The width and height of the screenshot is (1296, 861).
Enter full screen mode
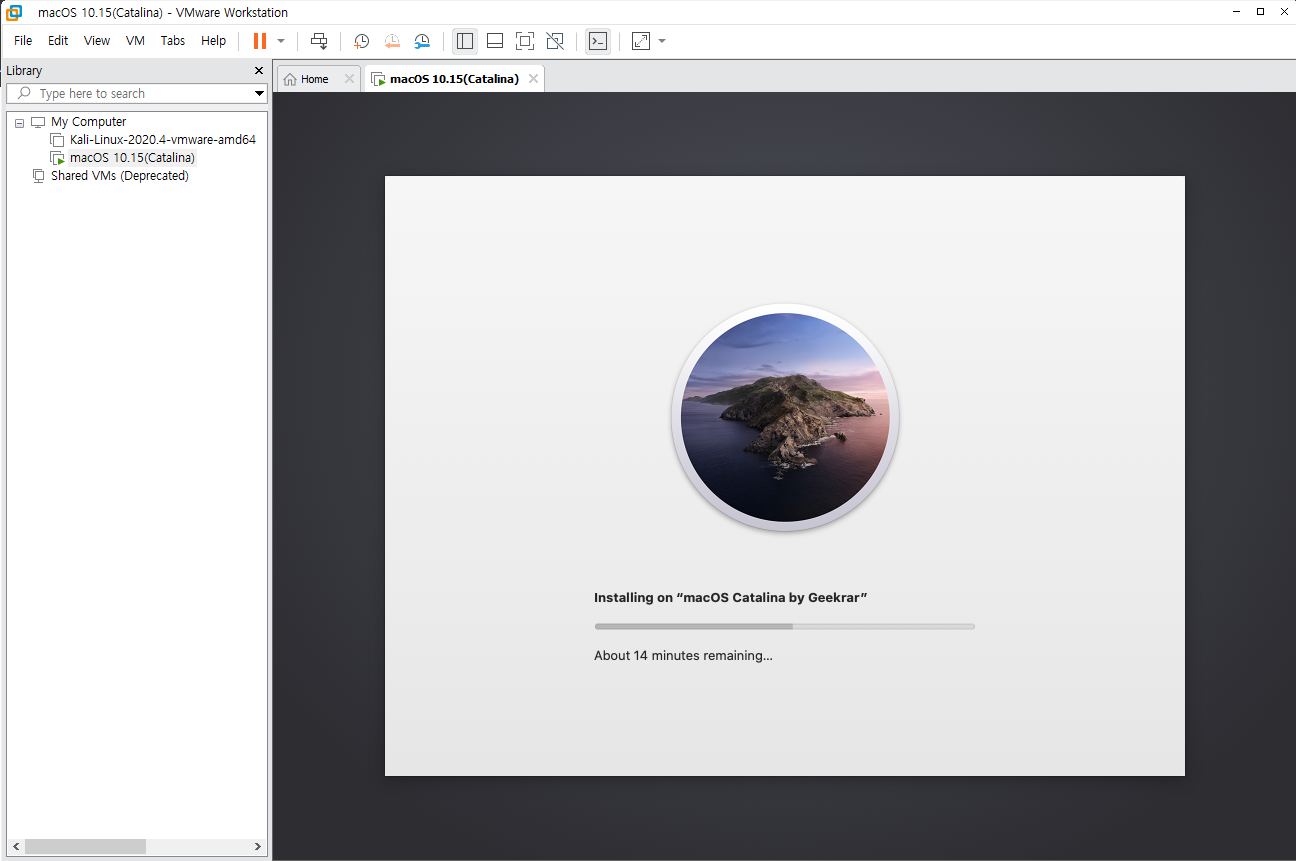525,41
